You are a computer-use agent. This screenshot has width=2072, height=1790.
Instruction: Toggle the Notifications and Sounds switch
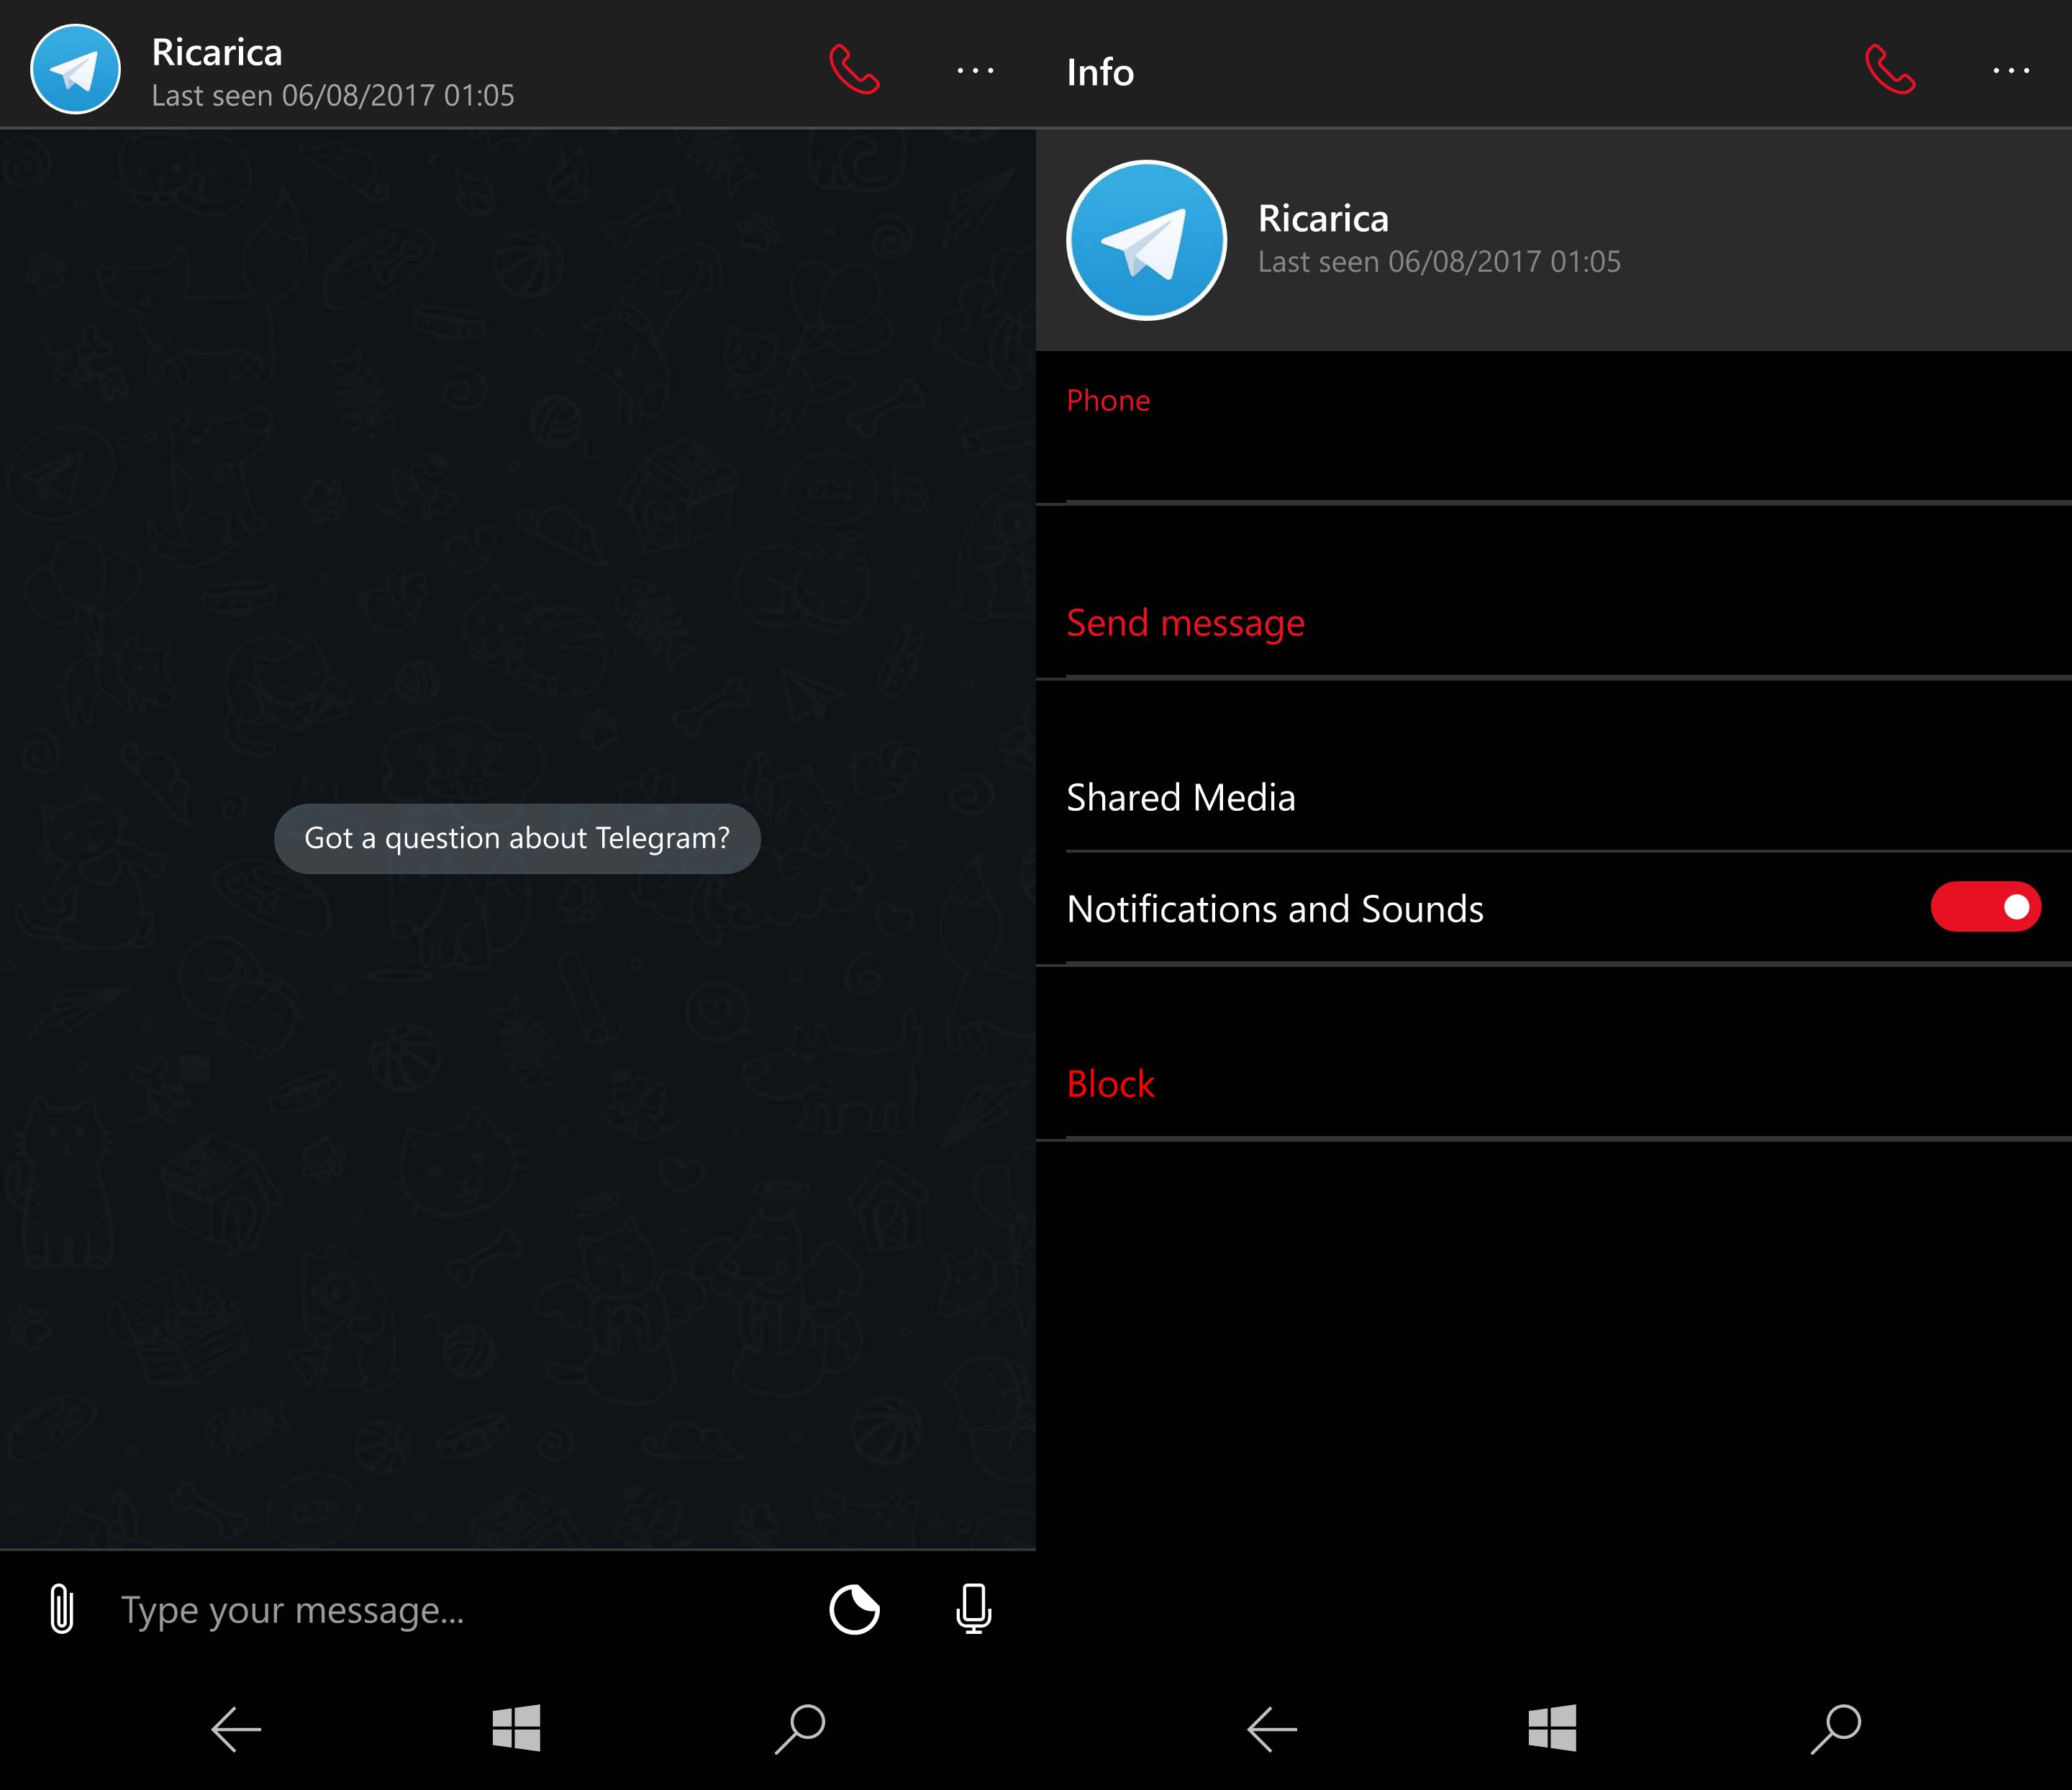pyautogui.click(x=1985, y=907)
